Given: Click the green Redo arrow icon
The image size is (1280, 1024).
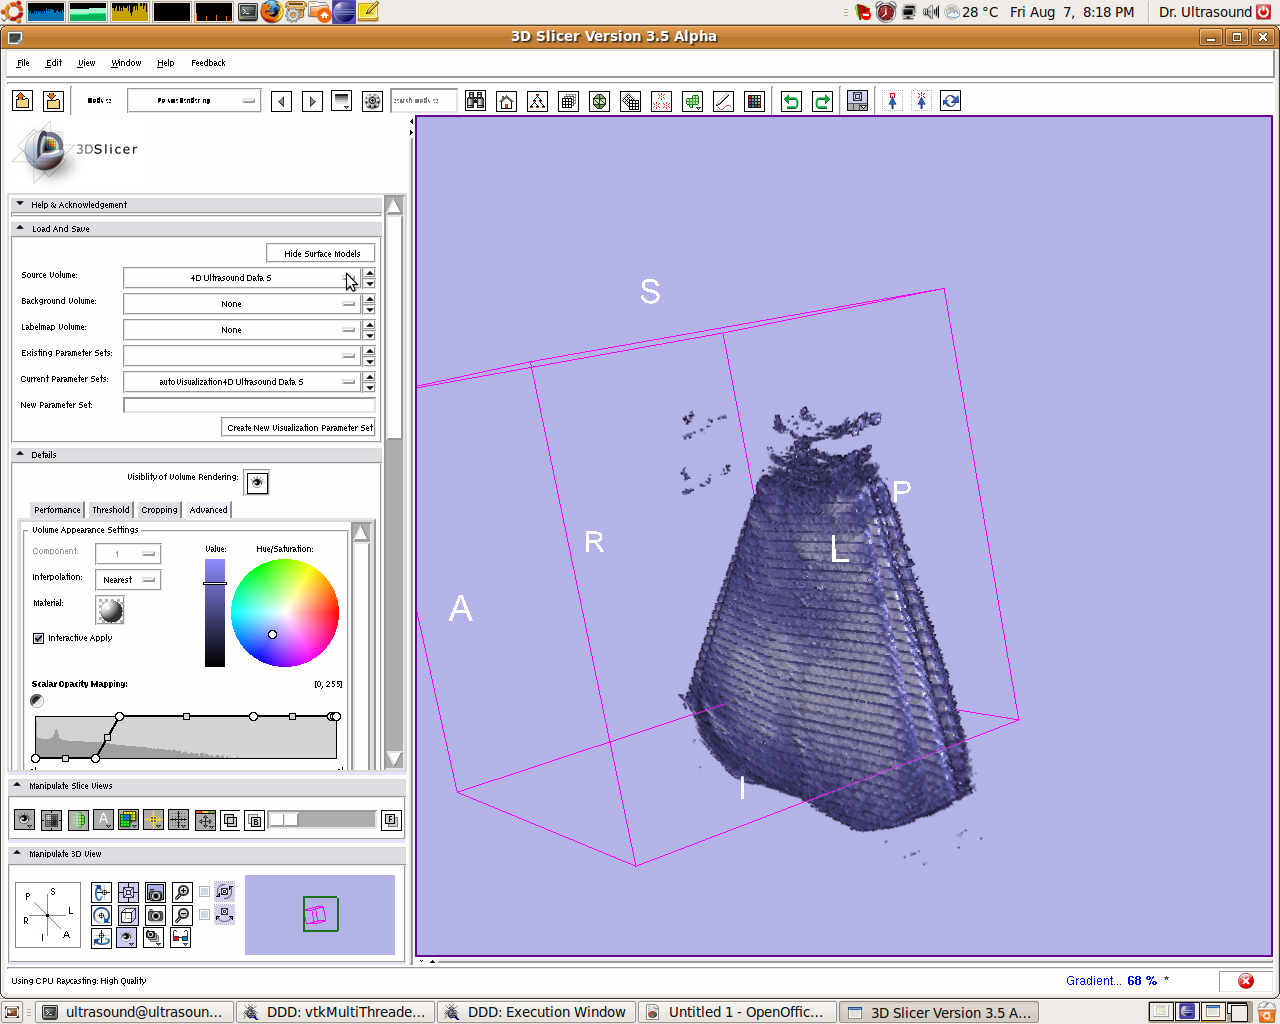Looking at the screenshot, I should coord(822,101).
